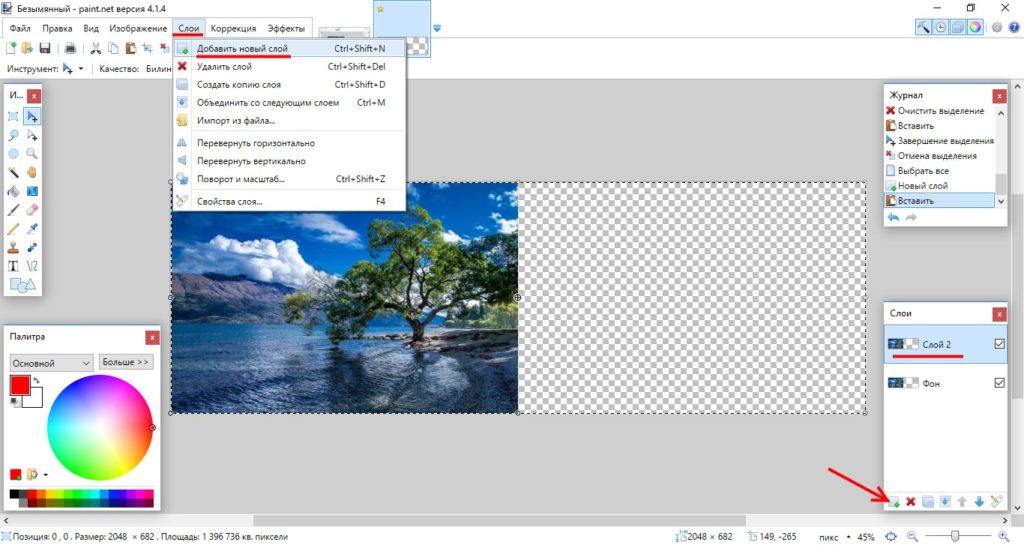Click inside the color wheel
Viewport: 1024px width, 545px height.
click(x=100, y=428)
